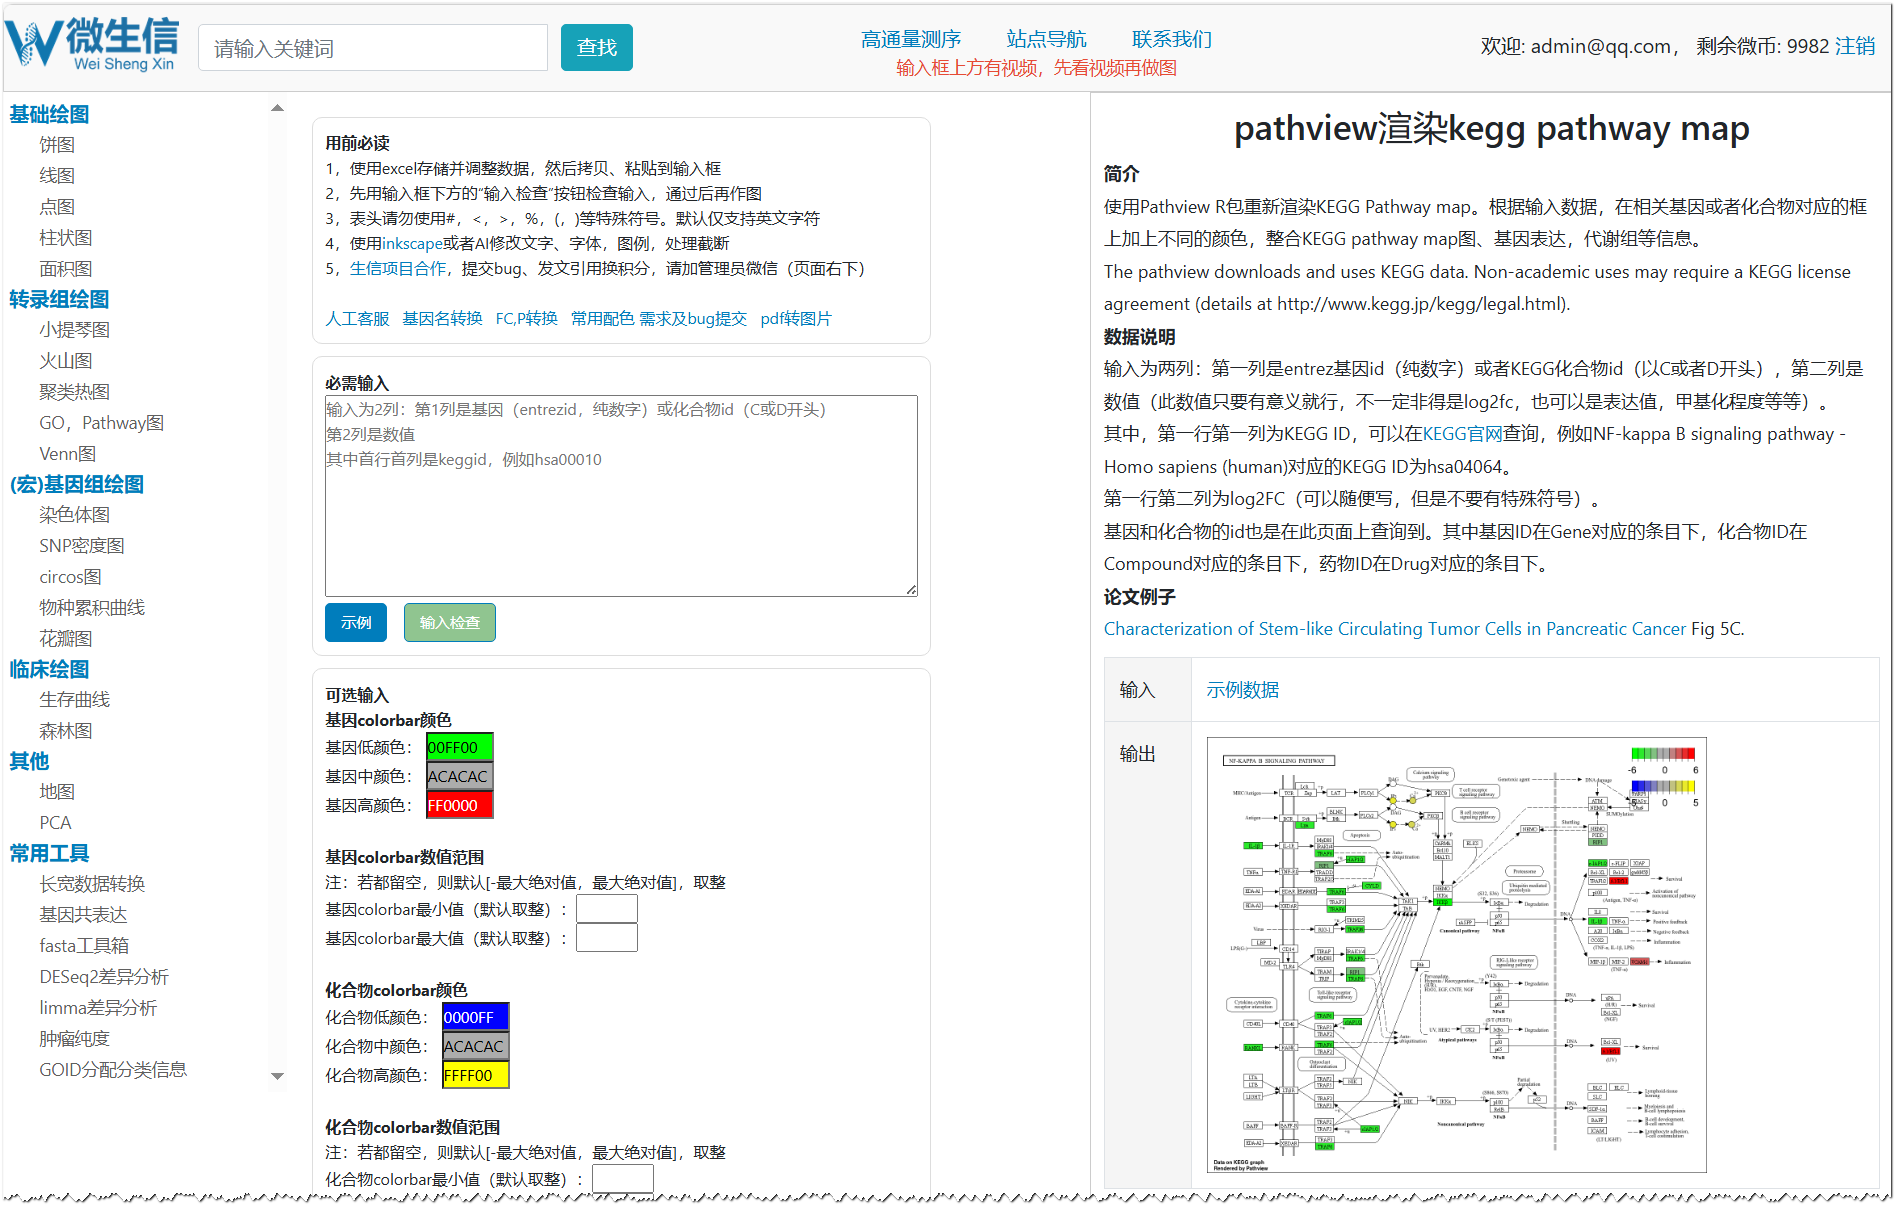The image size is (1895, 1211).
Task: Select GOID分配分类信息 in the sidebar
Action: [x=113, y=1070]
